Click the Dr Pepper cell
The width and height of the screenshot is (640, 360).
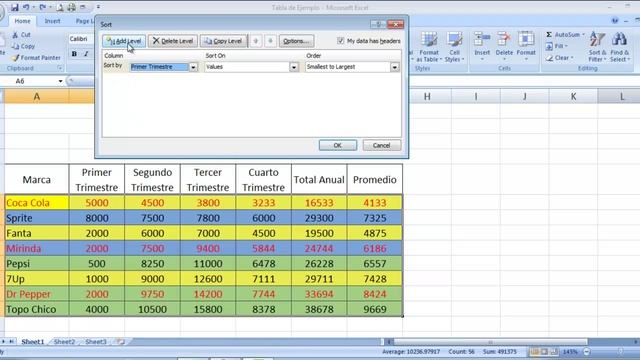pyautogui.click(x=37, y=294)
